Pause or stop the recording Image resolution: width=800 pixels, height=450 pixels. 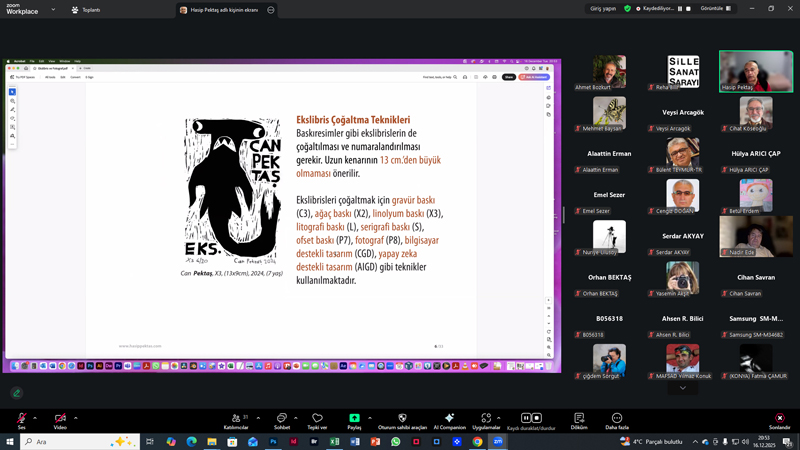[x=530, y=418]
